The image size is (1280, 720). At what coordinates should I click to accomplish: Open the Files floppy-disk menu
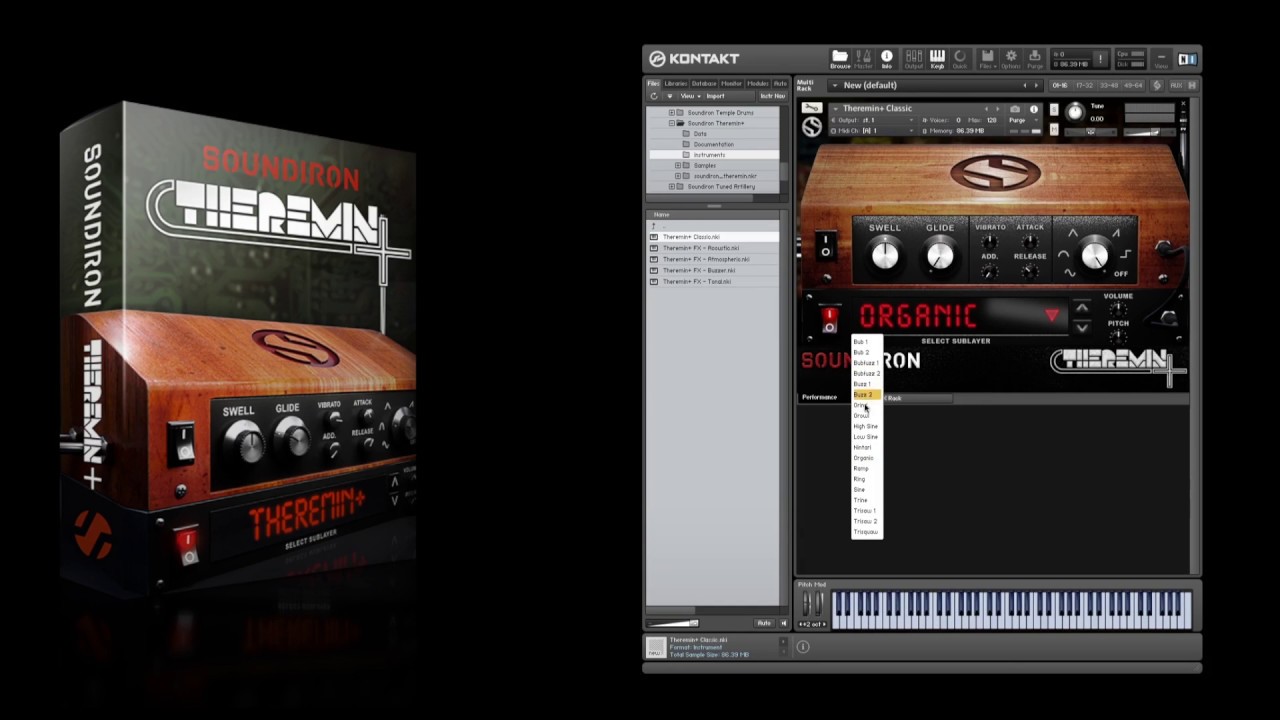[988, 59]
